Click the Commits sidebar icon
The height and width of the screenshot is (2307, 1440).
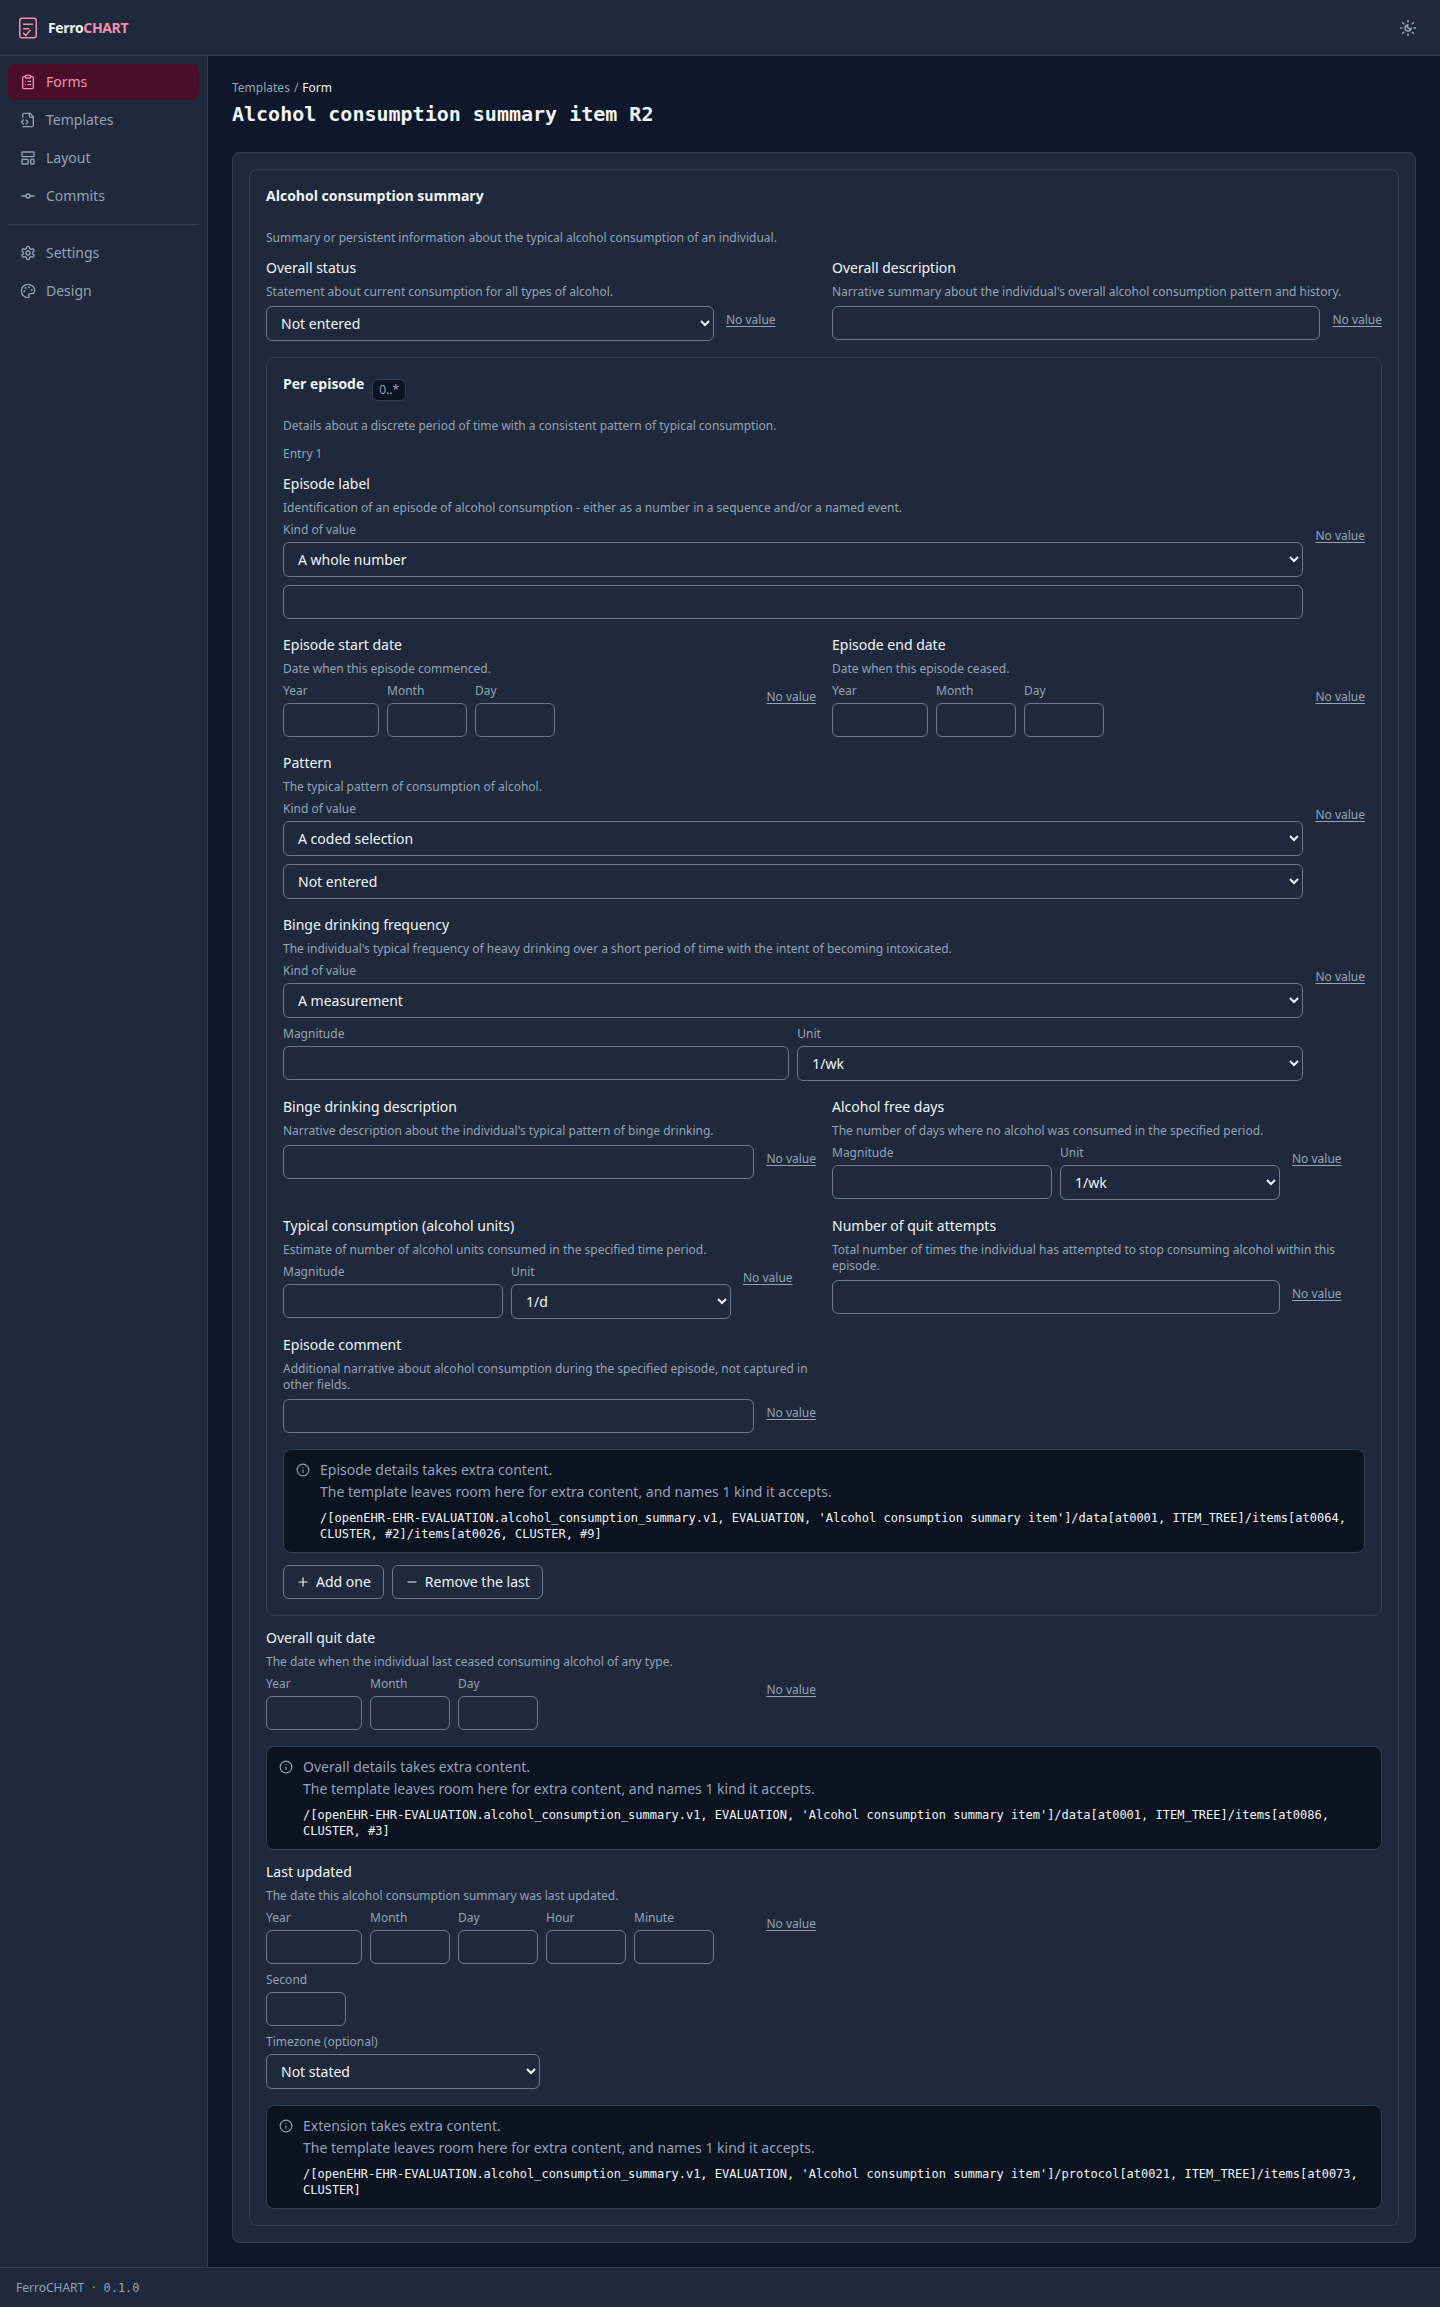tap(28, 196)
